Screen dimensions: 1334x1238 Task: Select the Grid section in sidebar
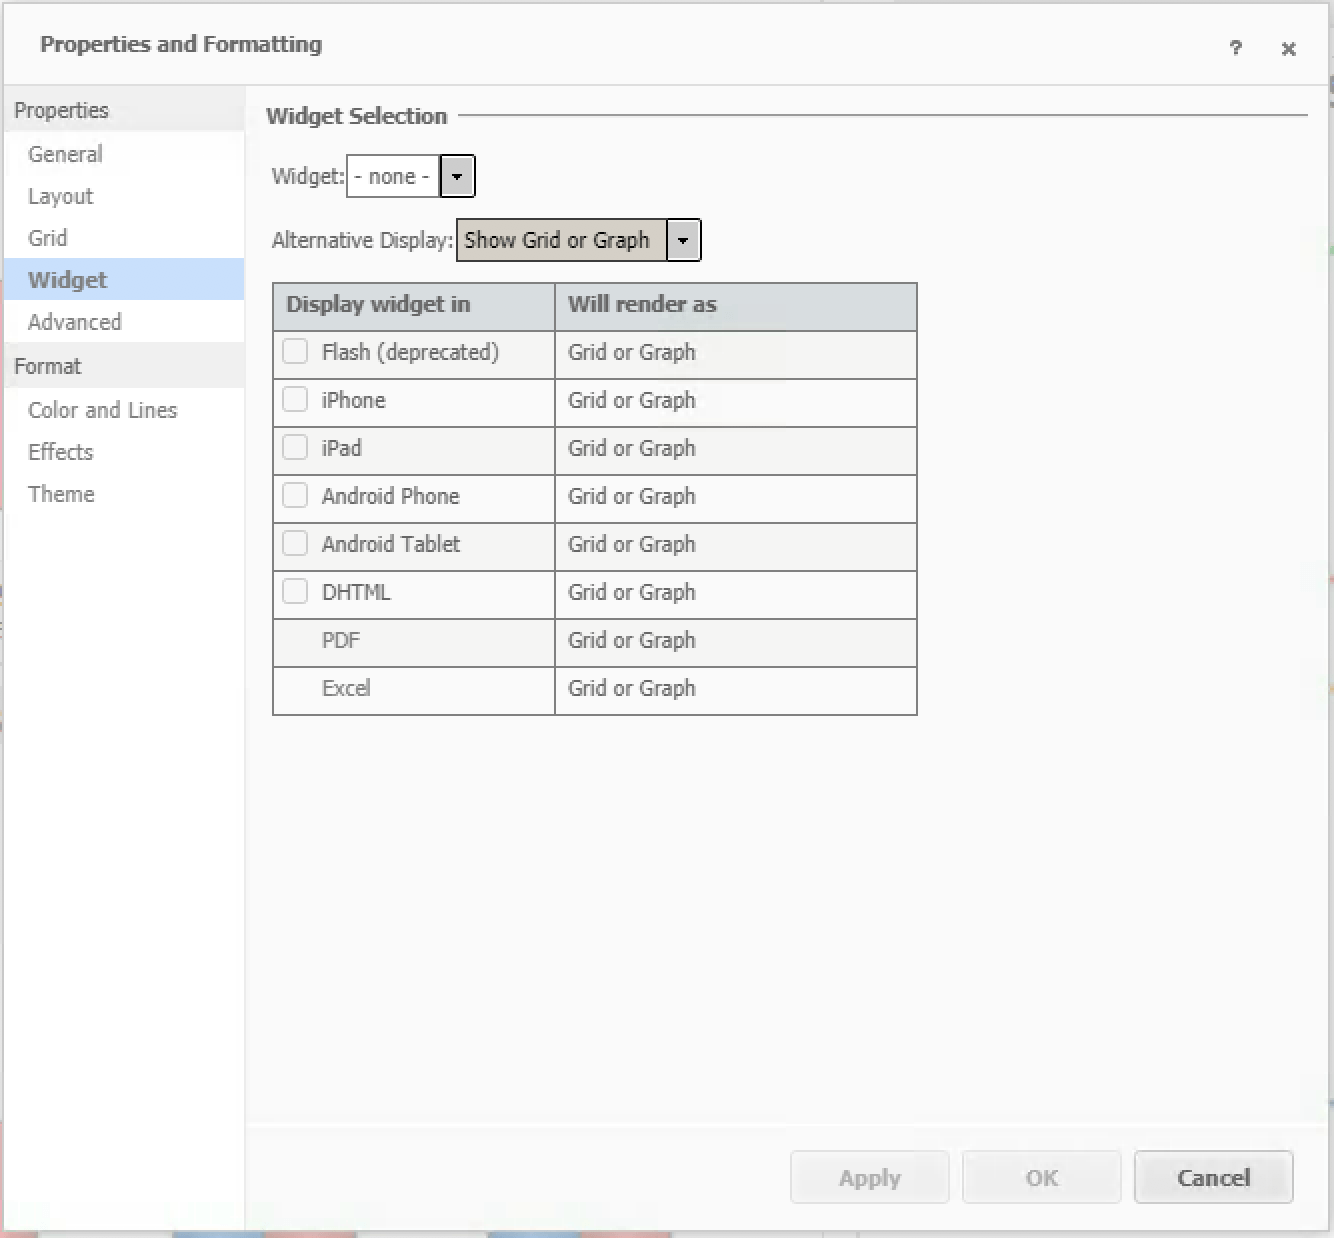point(48,239)
